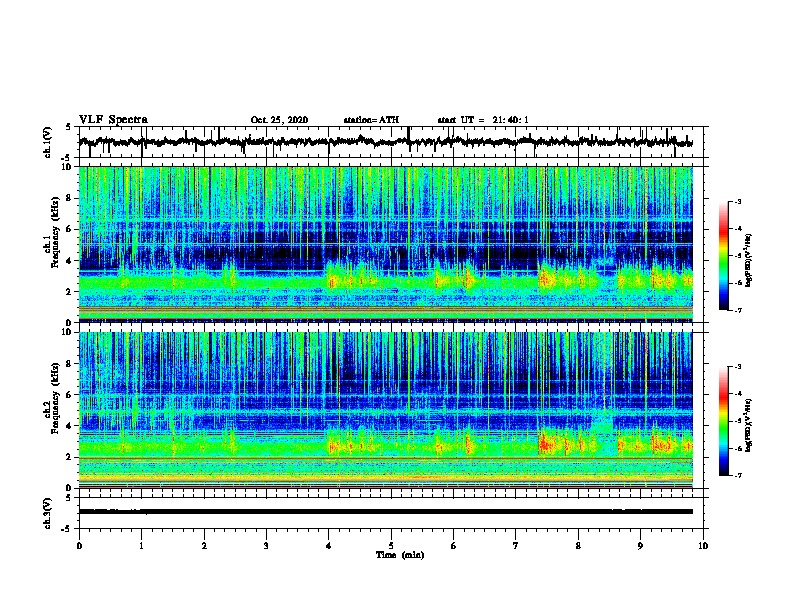
Task: Click the ch.3 voltage trace panel
Action: [x=391, y=513]
